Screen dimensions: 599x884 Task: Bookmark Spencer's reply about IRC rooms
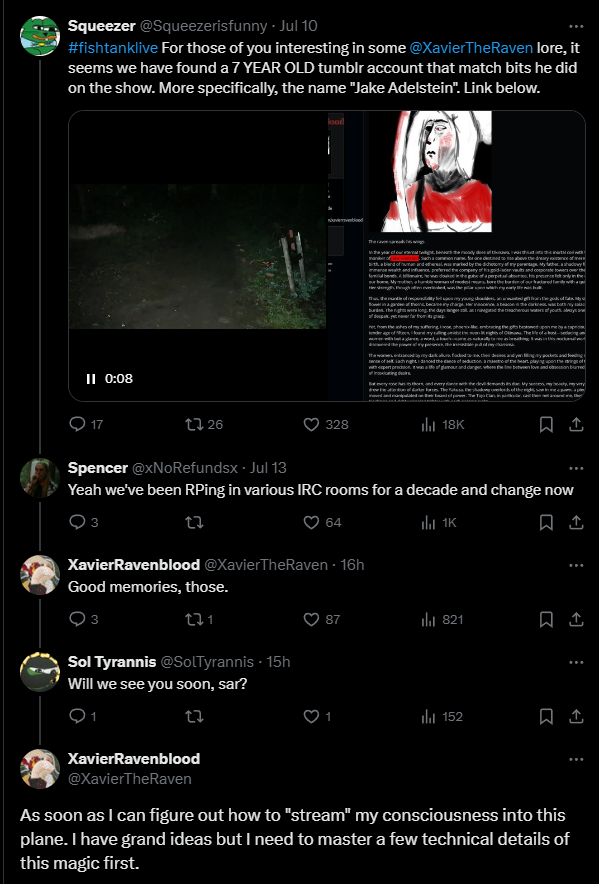point(546,523)
